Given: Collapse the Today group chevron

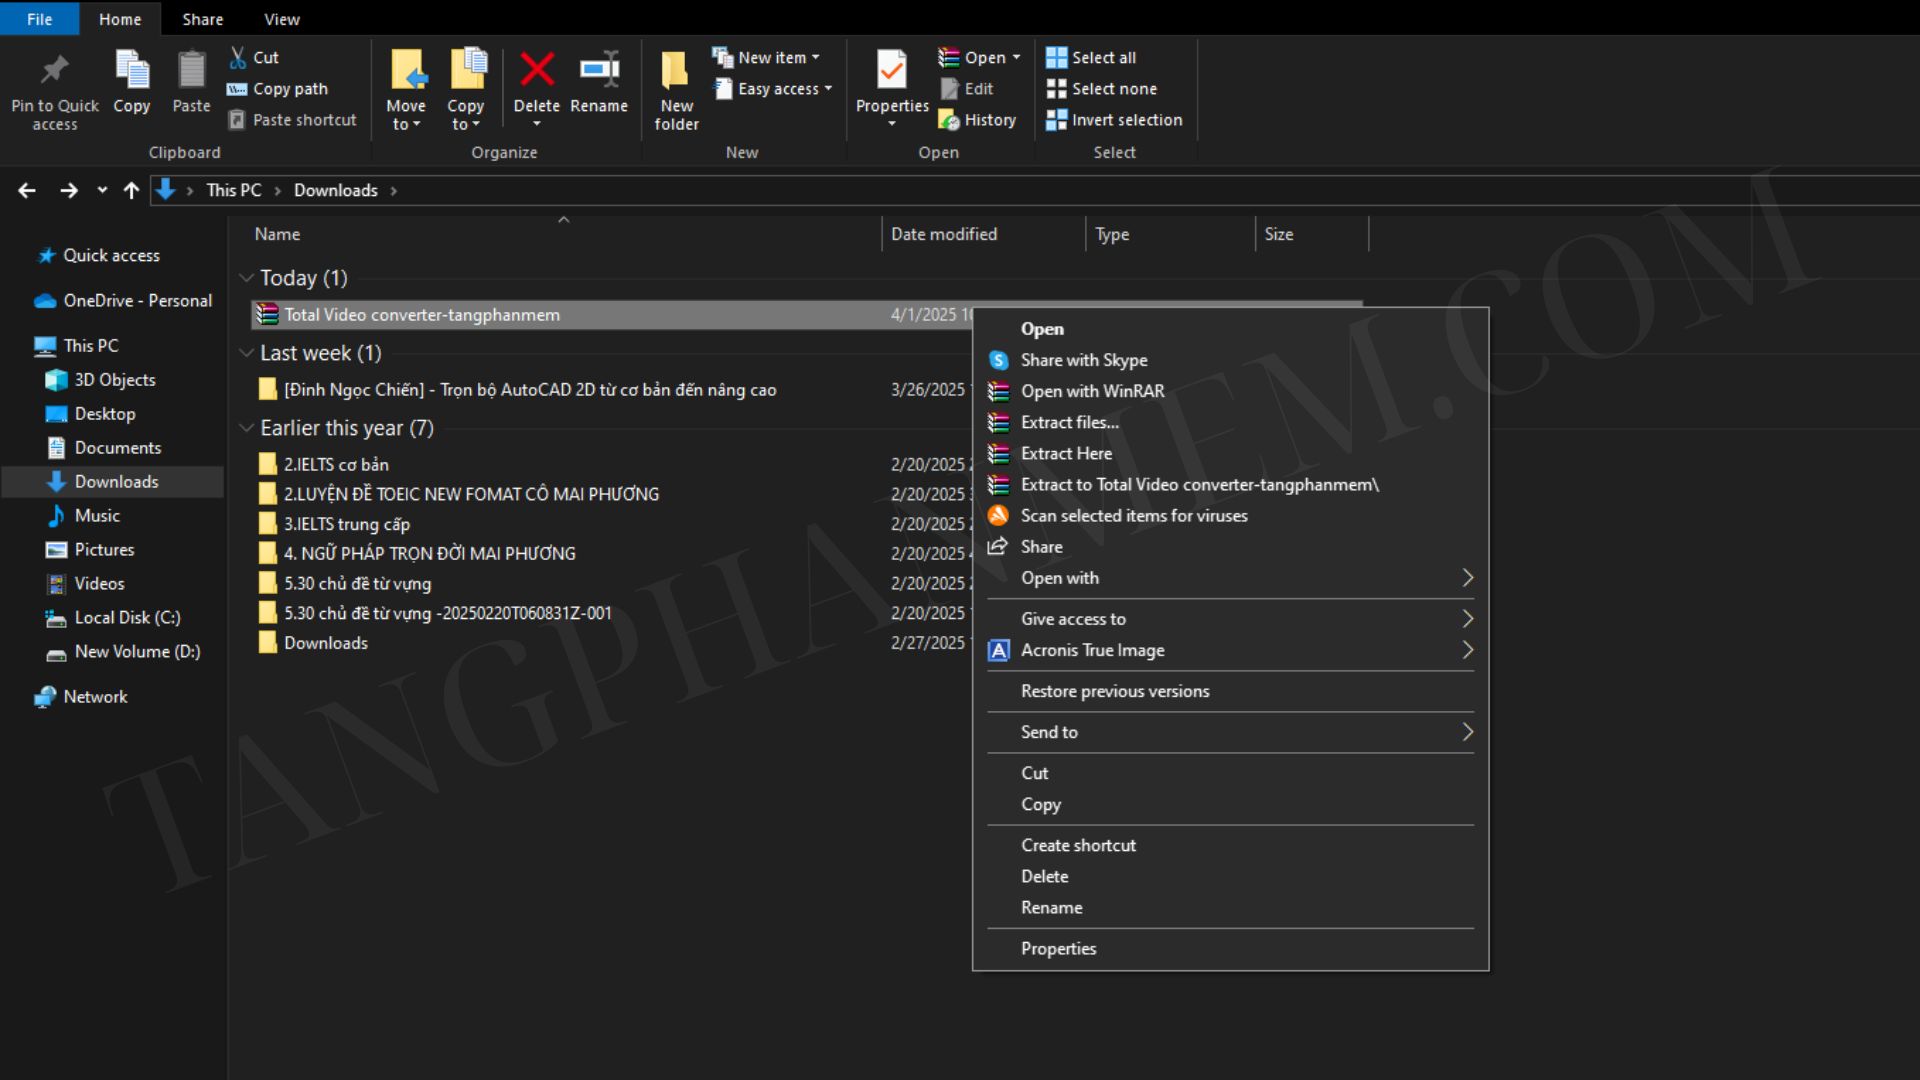Looking at the screenshot, I should (x=246, y=278).
